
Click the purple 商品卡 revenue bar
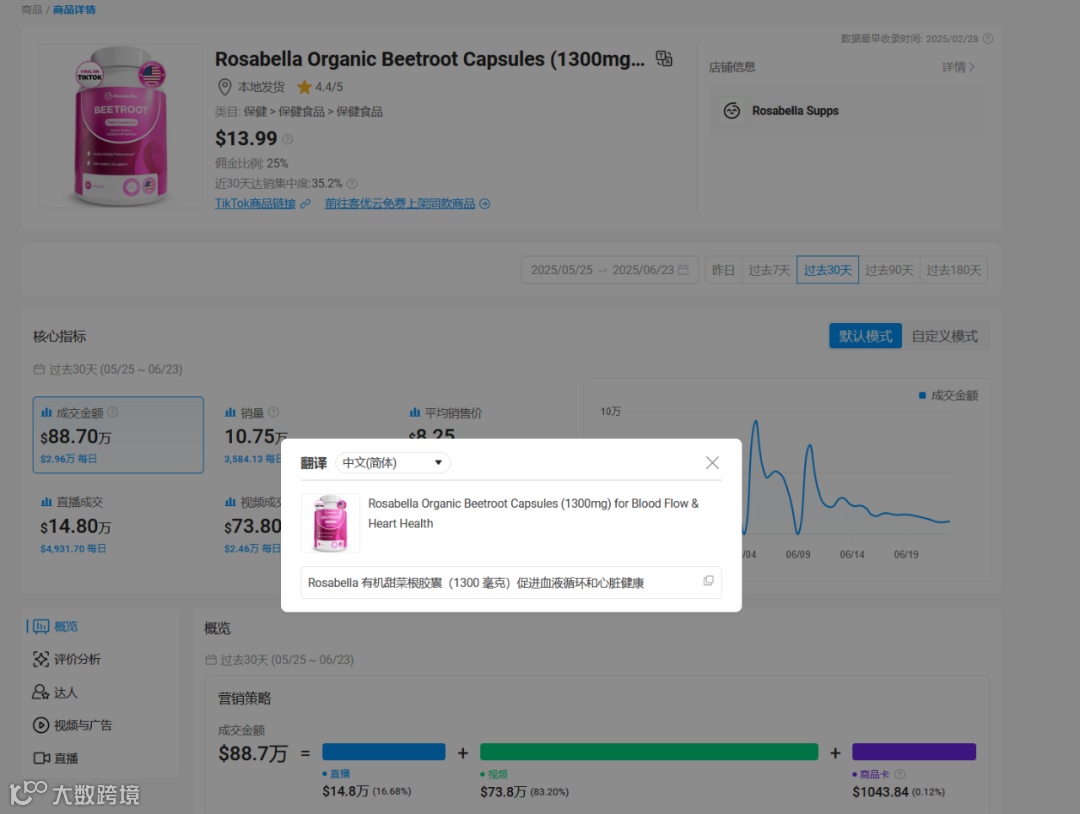click(x=914, y=751)
